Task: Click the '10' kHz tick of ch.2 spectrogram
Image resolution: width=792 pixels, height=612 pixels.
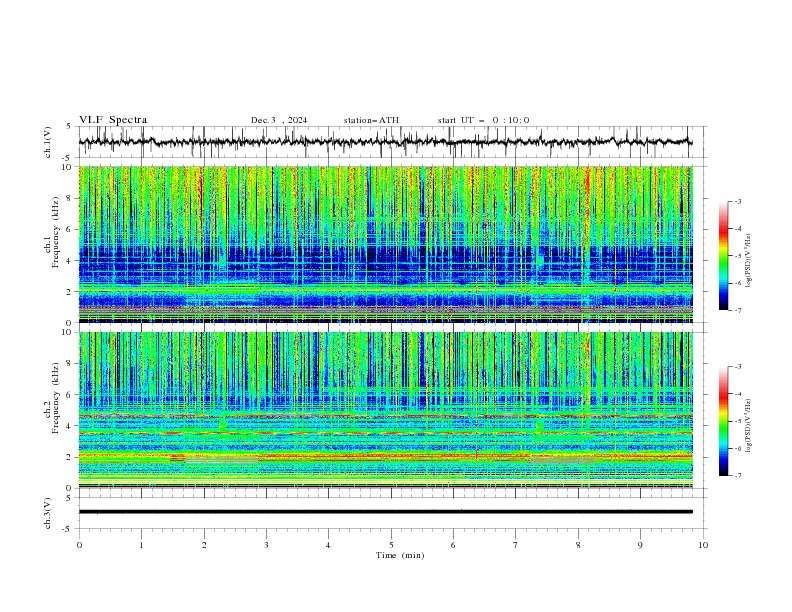Action: (x=67, y=332)
